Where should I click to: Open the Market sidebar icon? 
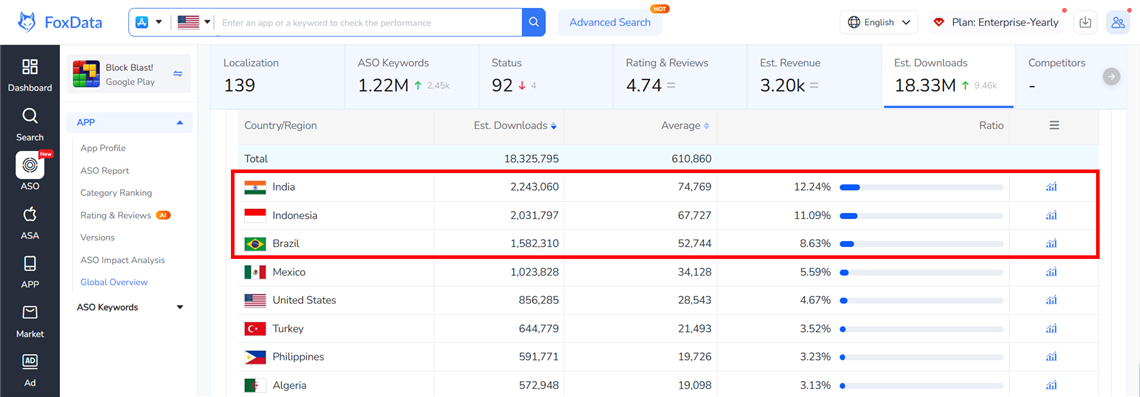(30, 321)
